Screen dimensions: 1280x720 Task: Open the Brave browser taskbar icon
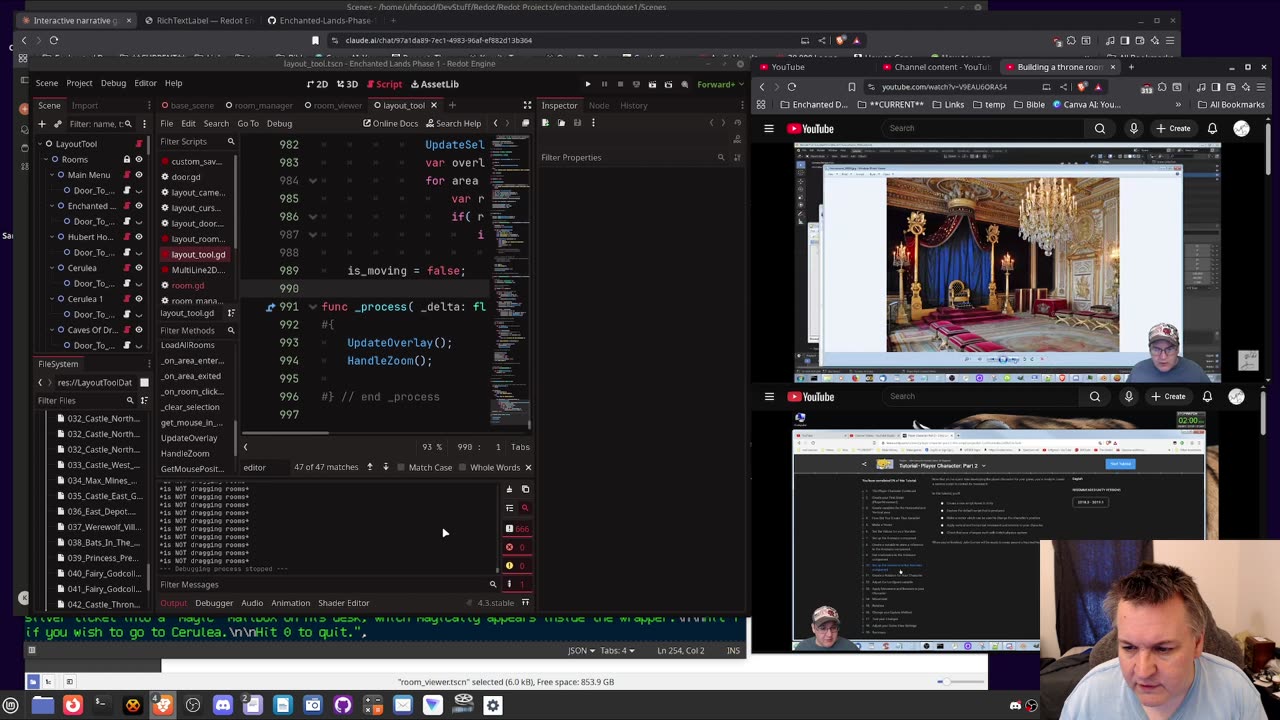[x=162, y=705]
